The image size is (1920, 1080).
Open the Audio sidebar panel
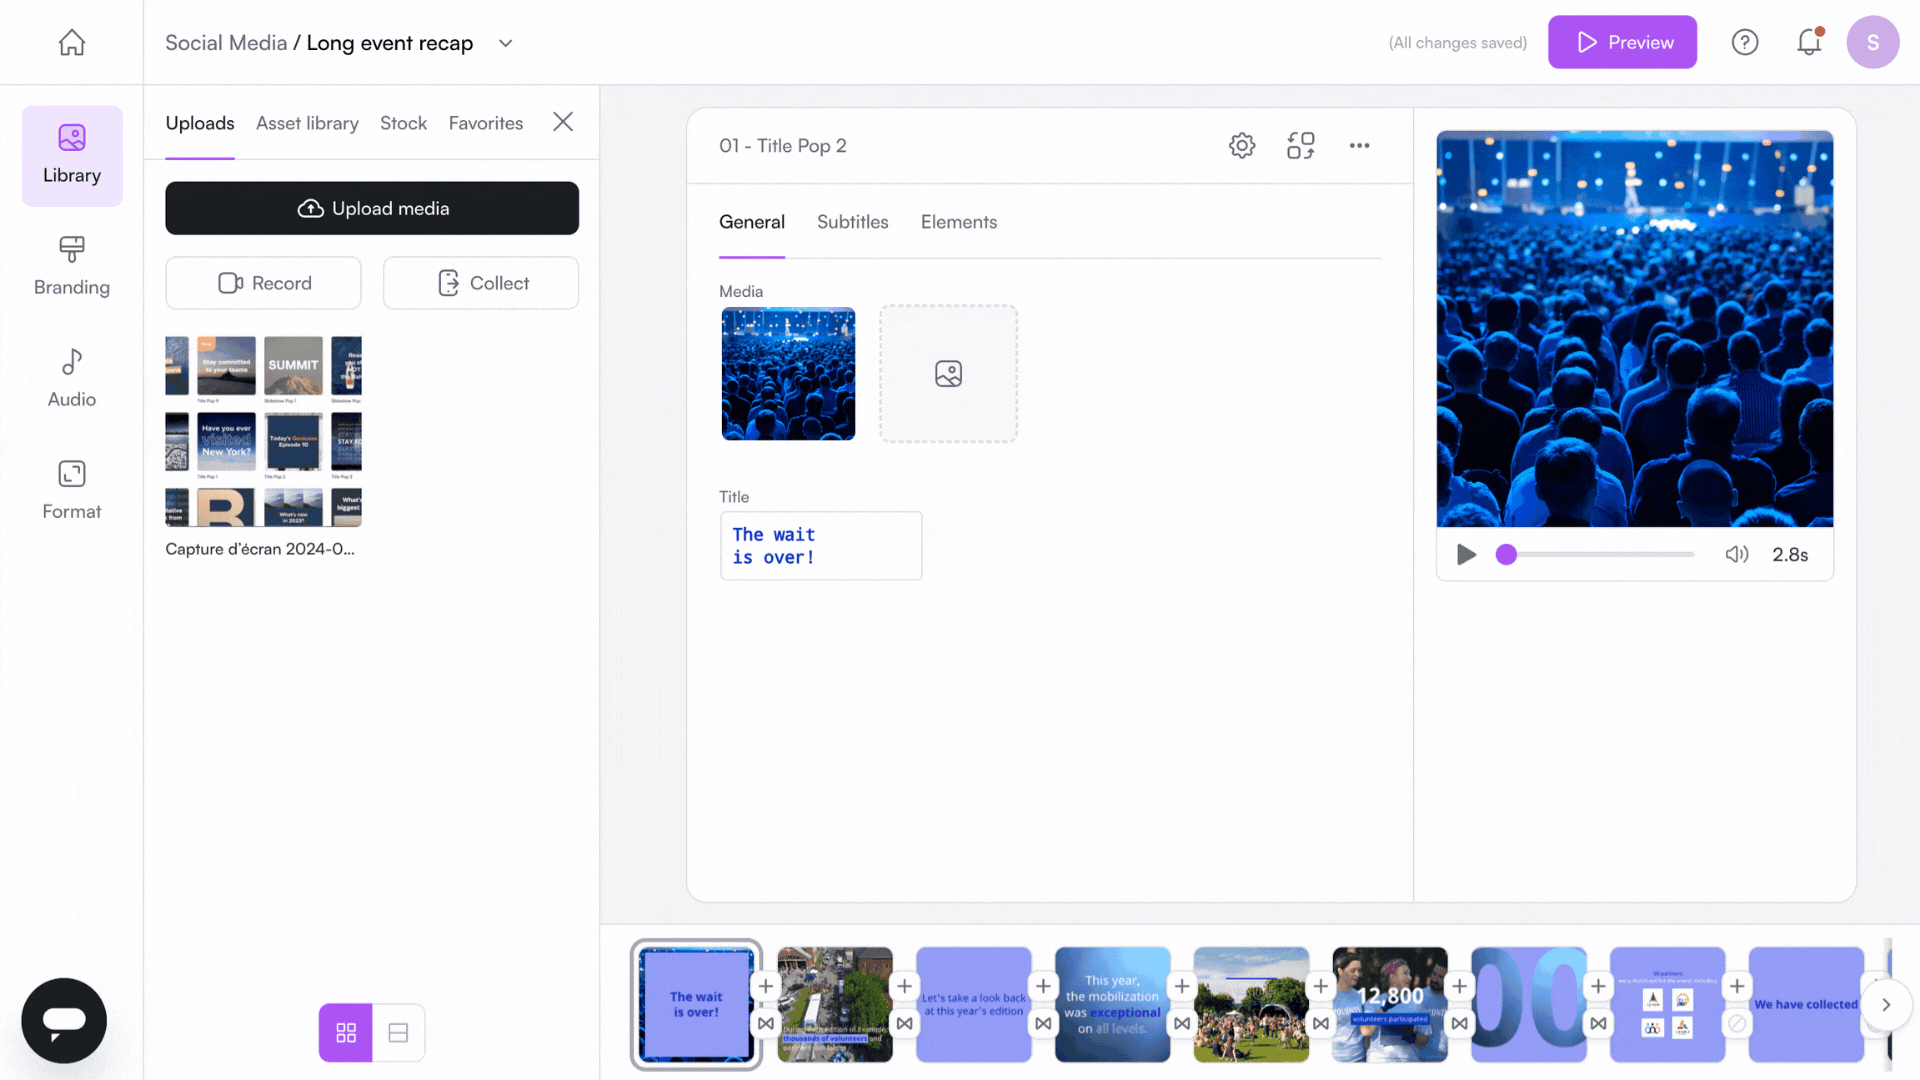(72, 378)
